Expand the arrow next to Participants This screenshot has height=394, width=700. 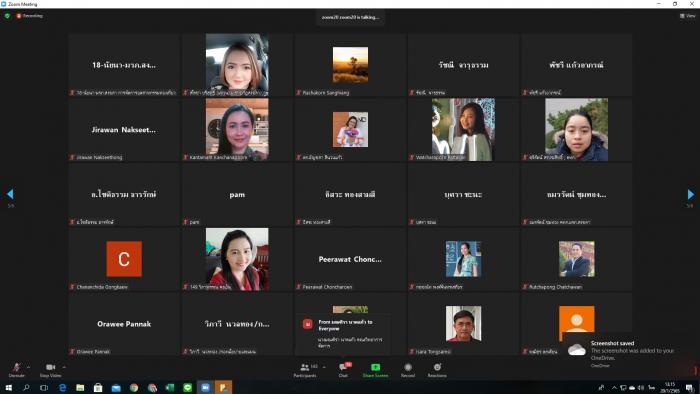click(325, 367)
